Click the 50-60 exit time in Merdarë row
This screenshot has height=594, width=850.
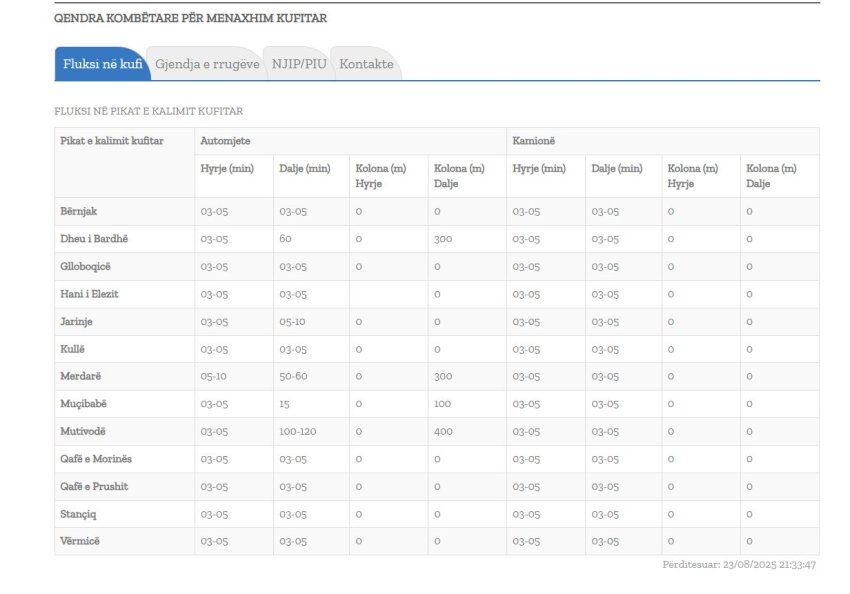[293, 376]
